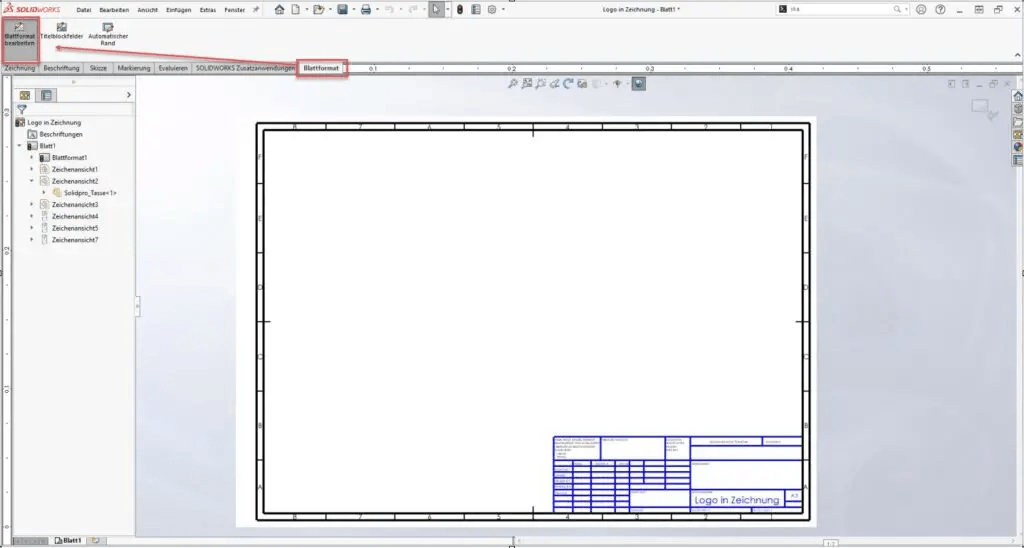Click the Home icon in the top toolbar
The image size is (1024, 548).
[x=279, y=10]
